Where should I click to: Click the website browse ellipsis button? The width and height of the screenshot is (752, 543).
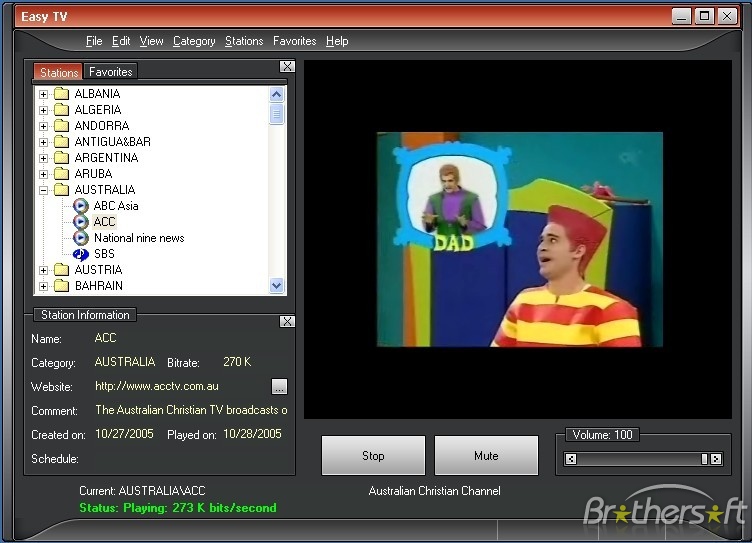pyautogui.click(x=279, y=387)
